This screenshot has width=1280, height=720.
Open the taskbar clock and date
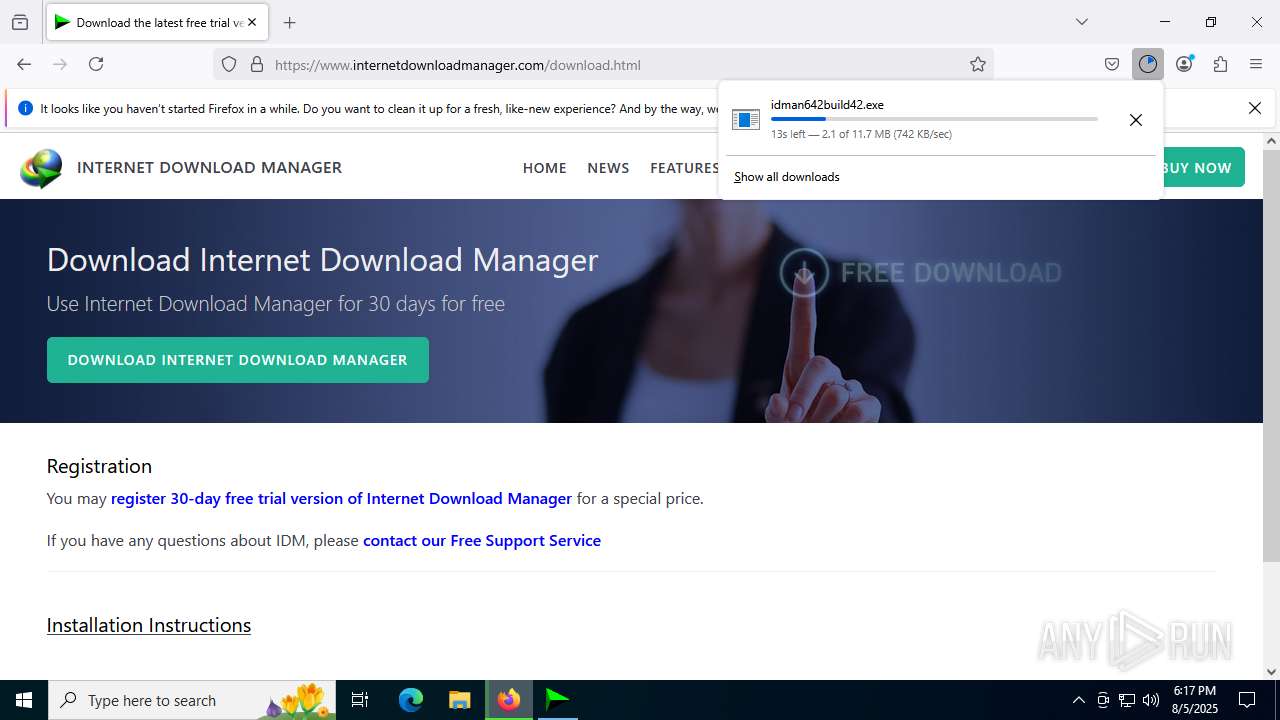tap(1194, 700)
